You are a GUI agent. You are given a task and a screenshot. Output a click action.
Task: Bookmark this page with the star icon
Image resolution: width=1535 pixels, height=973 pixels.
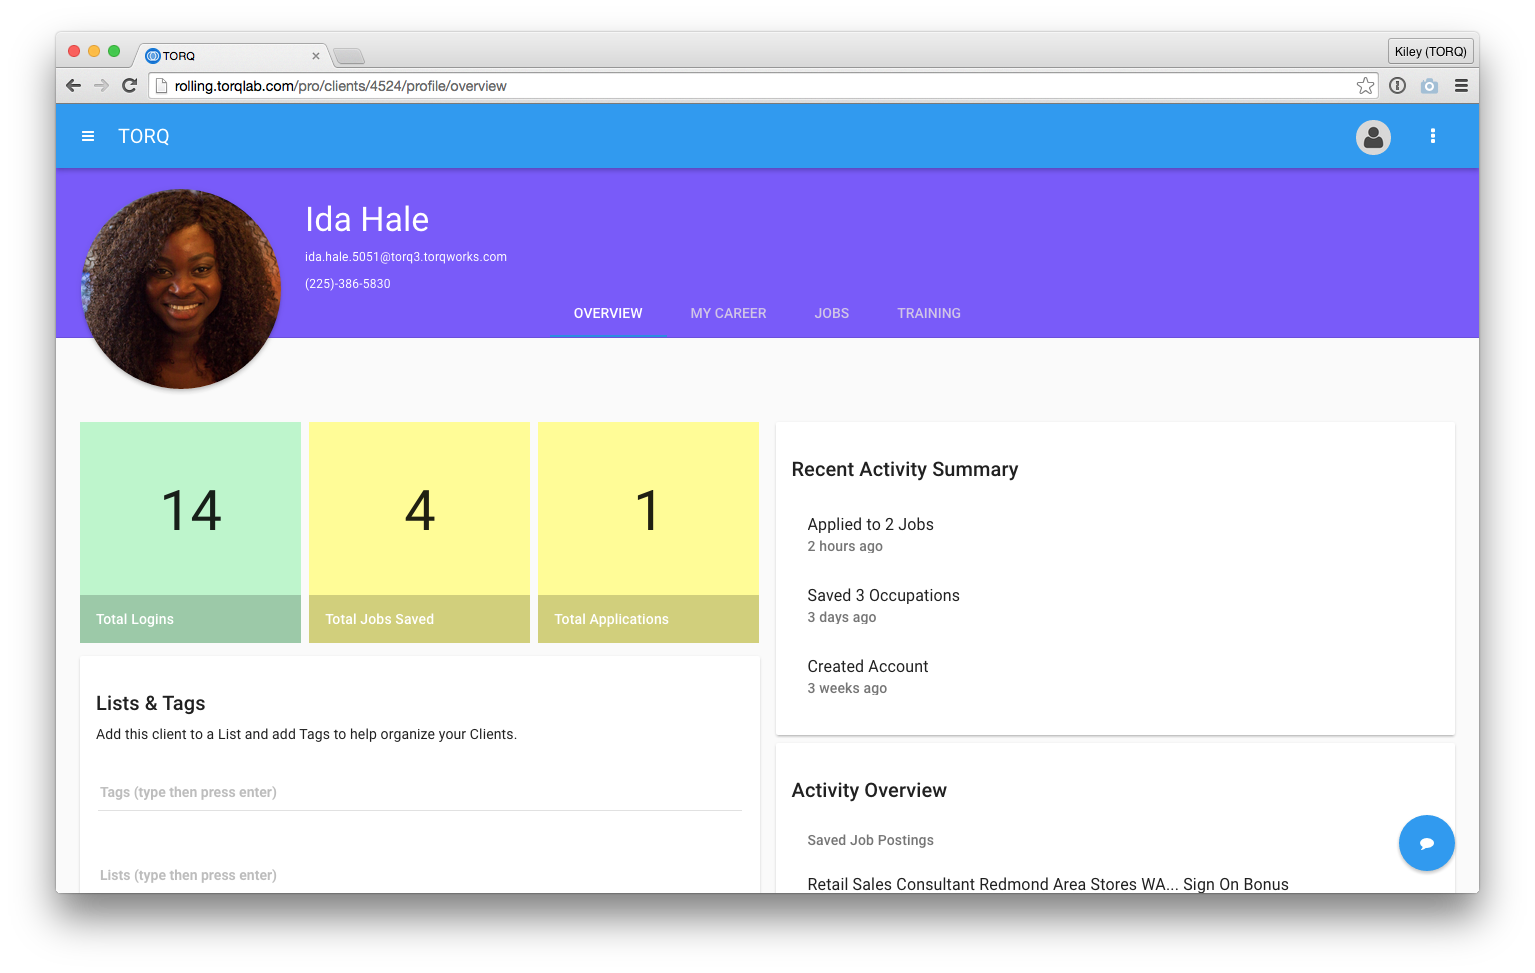coord(1365,86)
